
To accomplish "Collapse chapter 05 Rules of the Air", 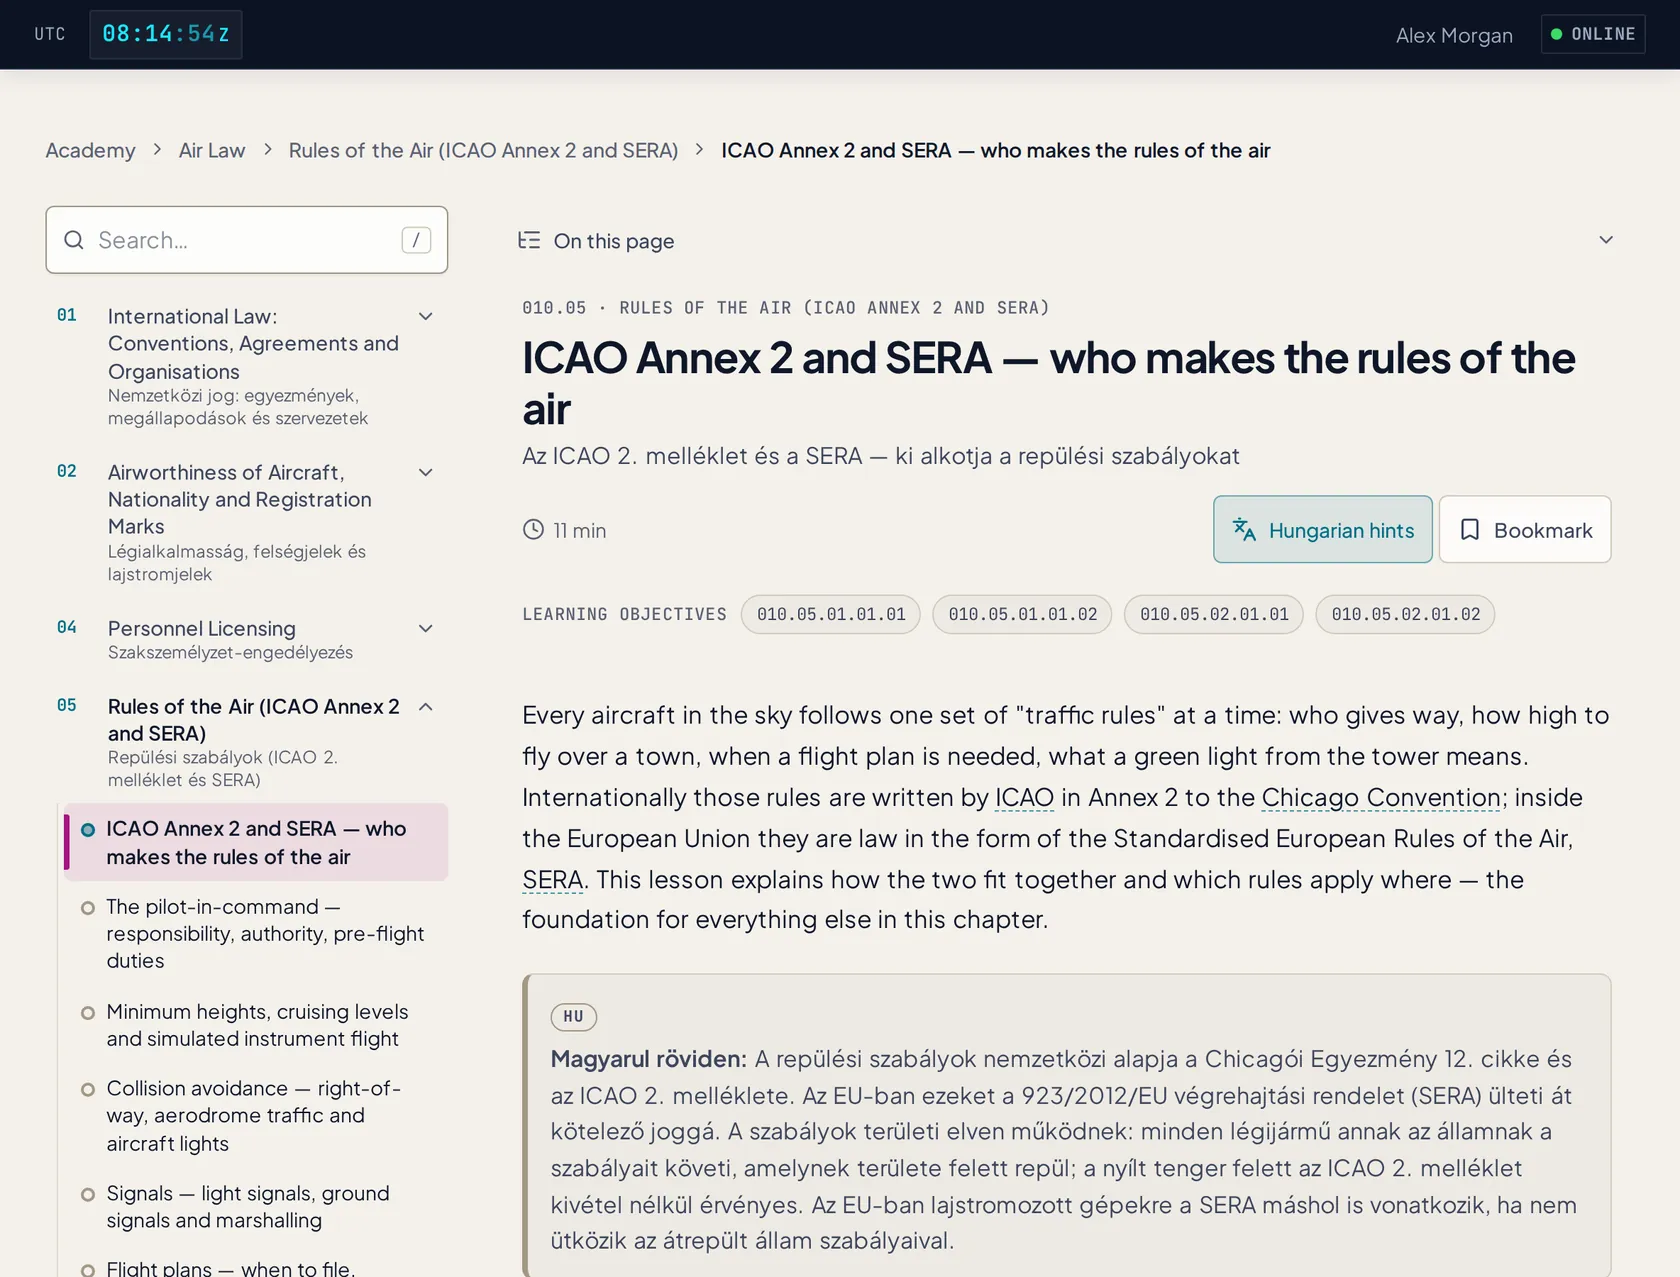I will click(425, 707).
